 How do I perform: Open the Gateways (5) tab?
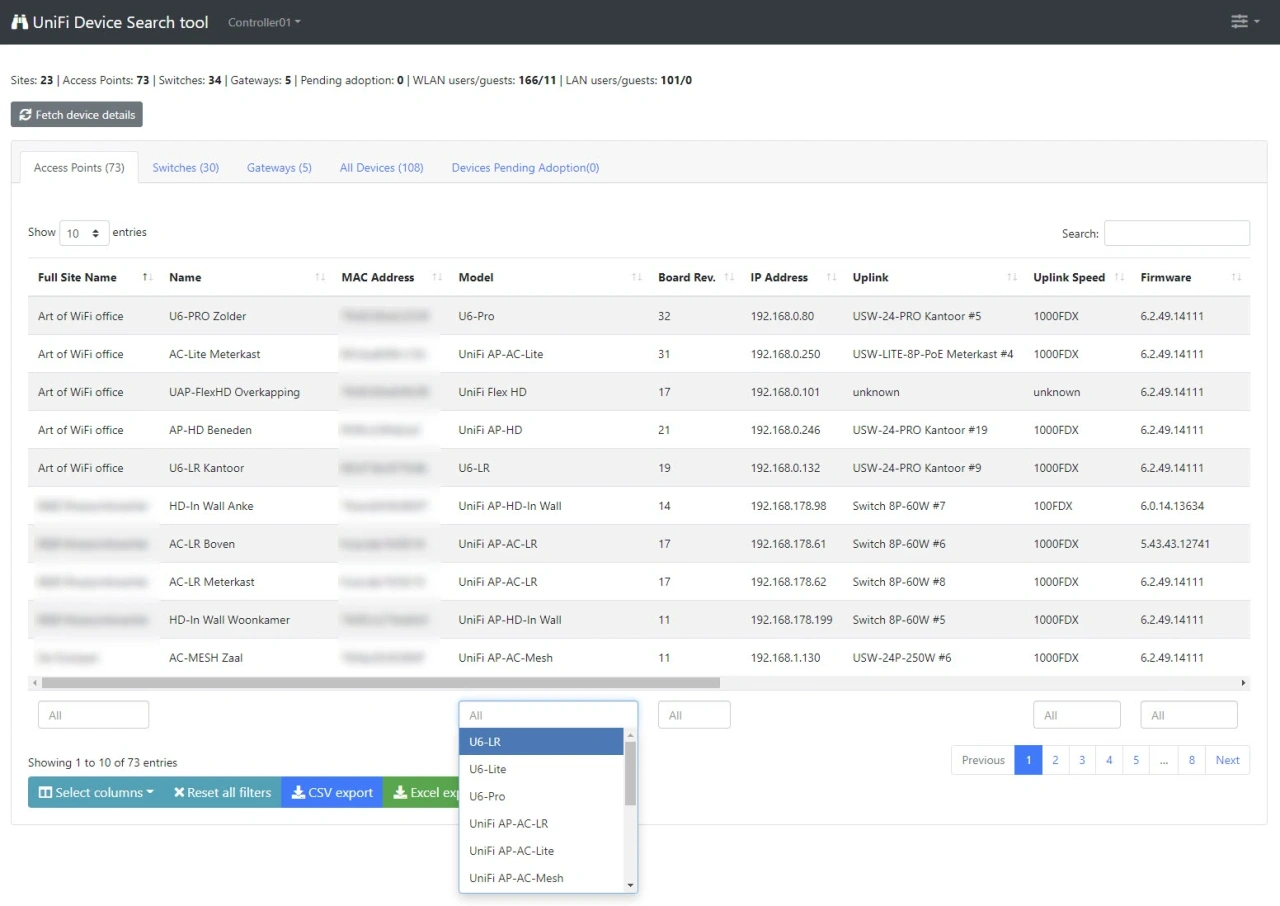pyautogui.click(x=279, y=167)
